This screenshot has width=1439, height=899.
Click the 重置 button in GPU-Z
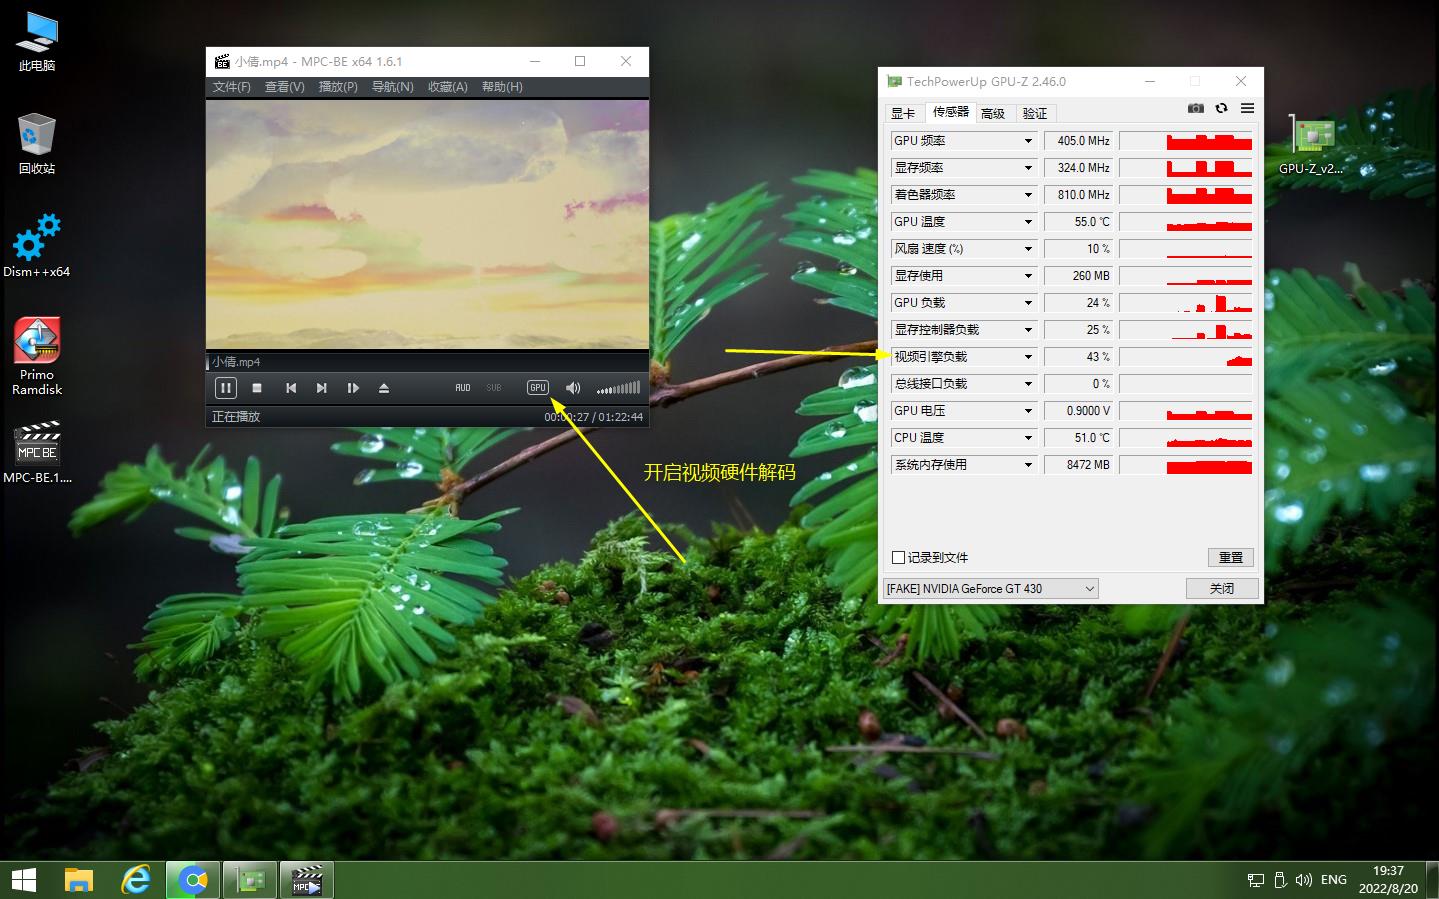coord(1231,558)
